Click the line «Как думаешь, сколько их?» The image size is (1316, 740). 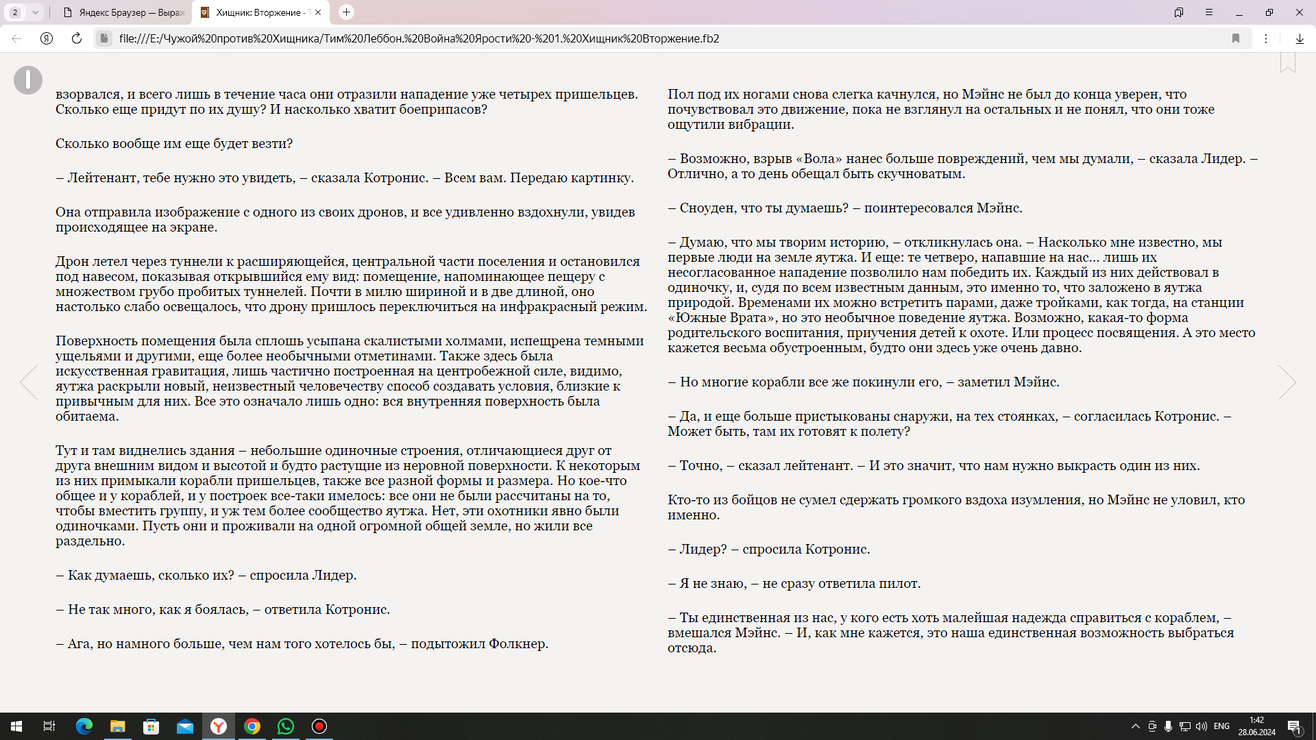(x=206, y=575)
